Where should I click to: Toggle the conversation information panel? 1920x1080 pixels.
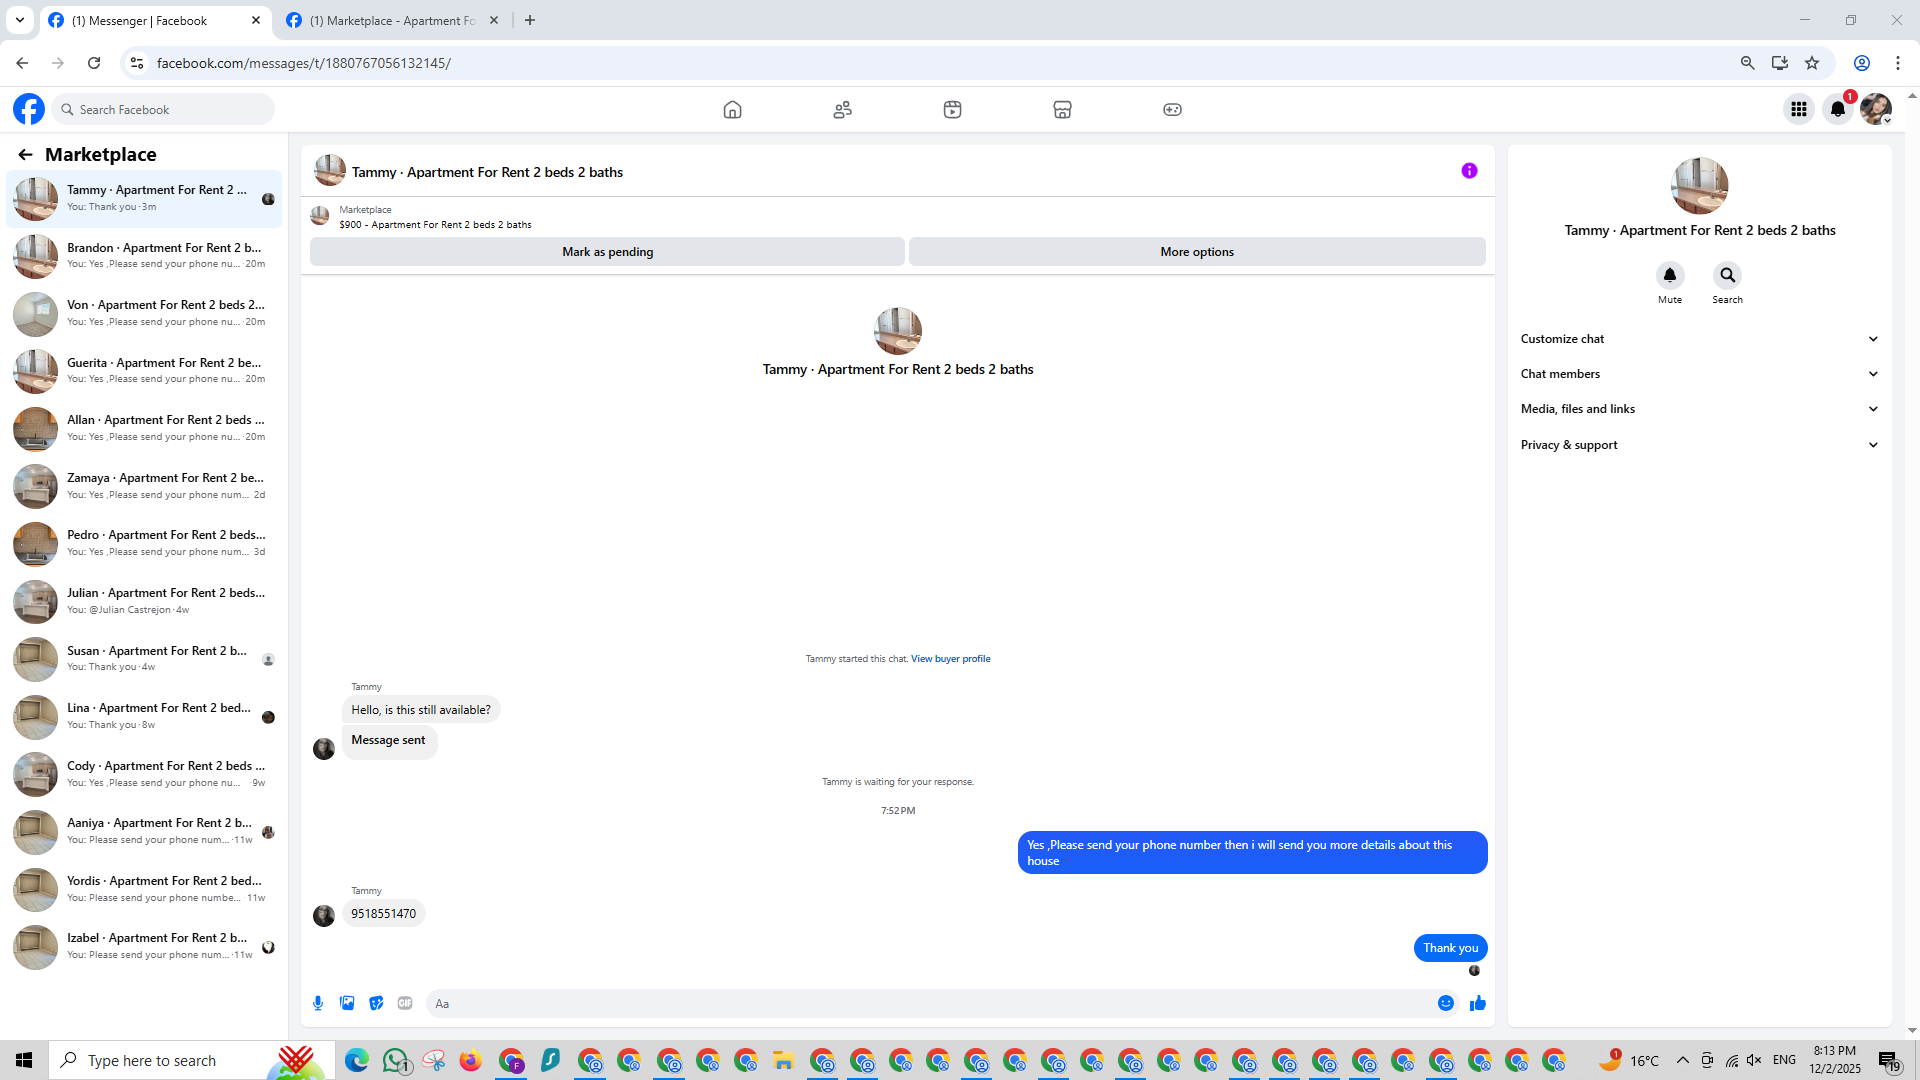[x=1469, y=171]
